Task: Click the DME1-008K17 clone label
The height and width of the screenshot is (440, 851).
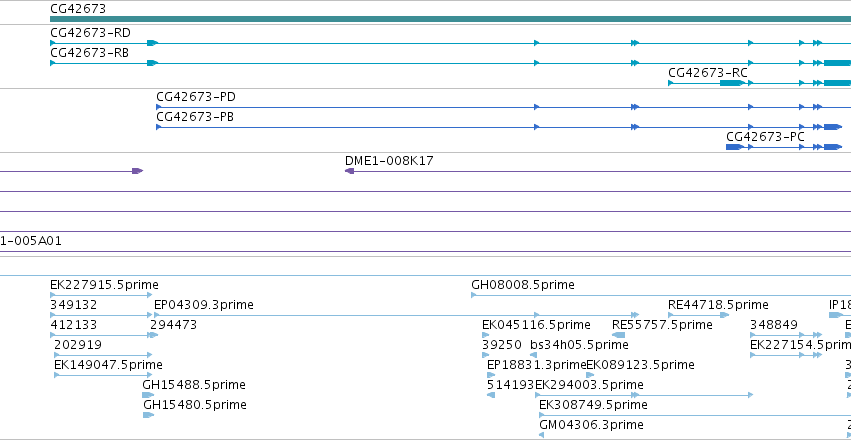Action: tap(389, 161)
